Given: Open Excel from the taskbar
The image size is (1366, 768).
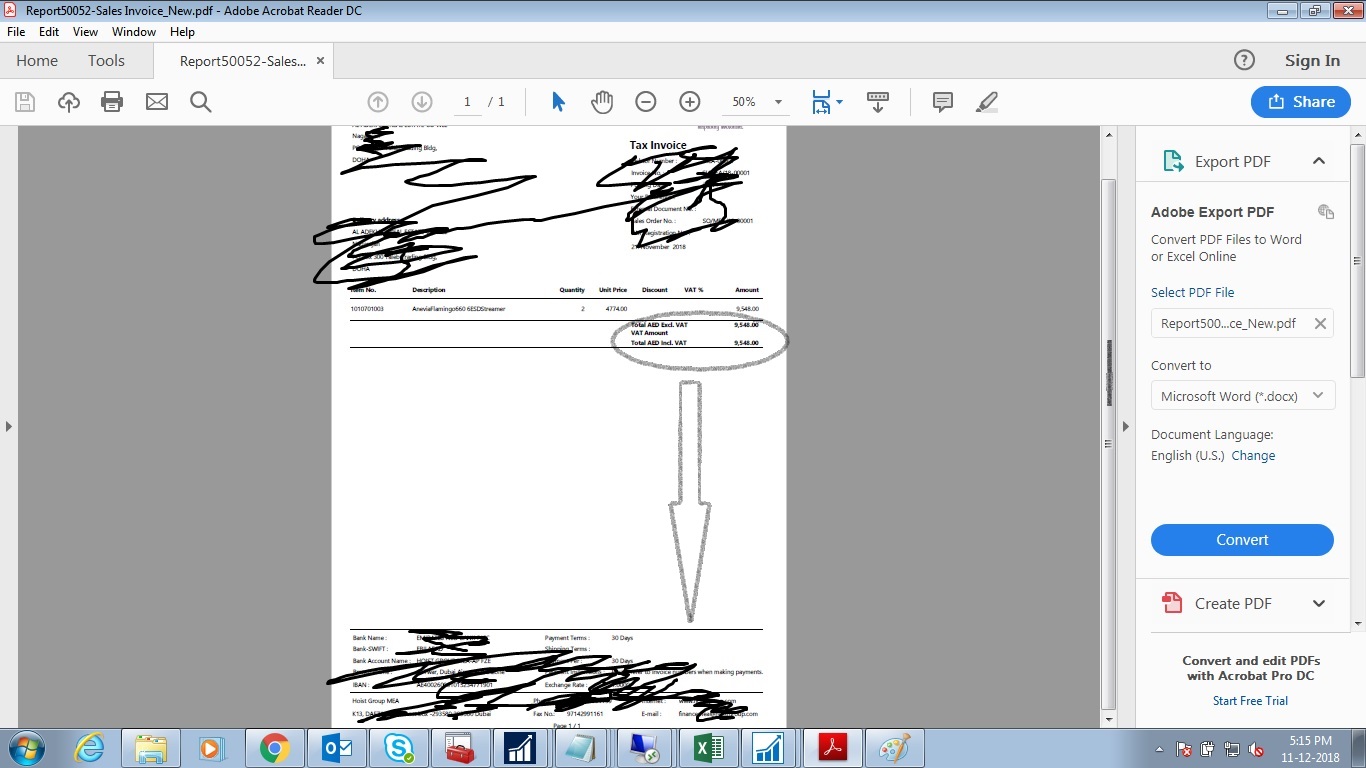Looking at the screenshot, I should pos(709,748).
